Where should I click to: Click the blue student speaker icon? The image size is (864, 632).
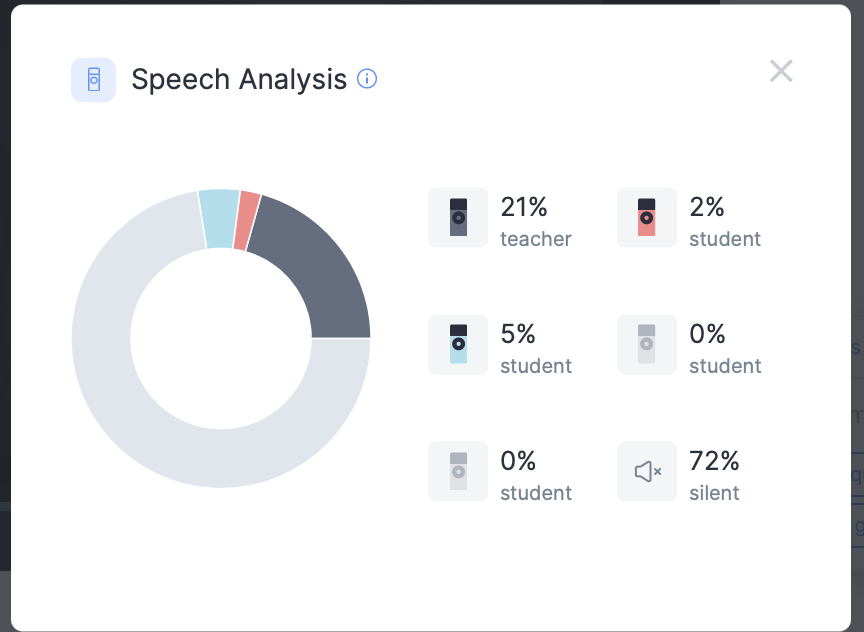[x=458, y=344]
